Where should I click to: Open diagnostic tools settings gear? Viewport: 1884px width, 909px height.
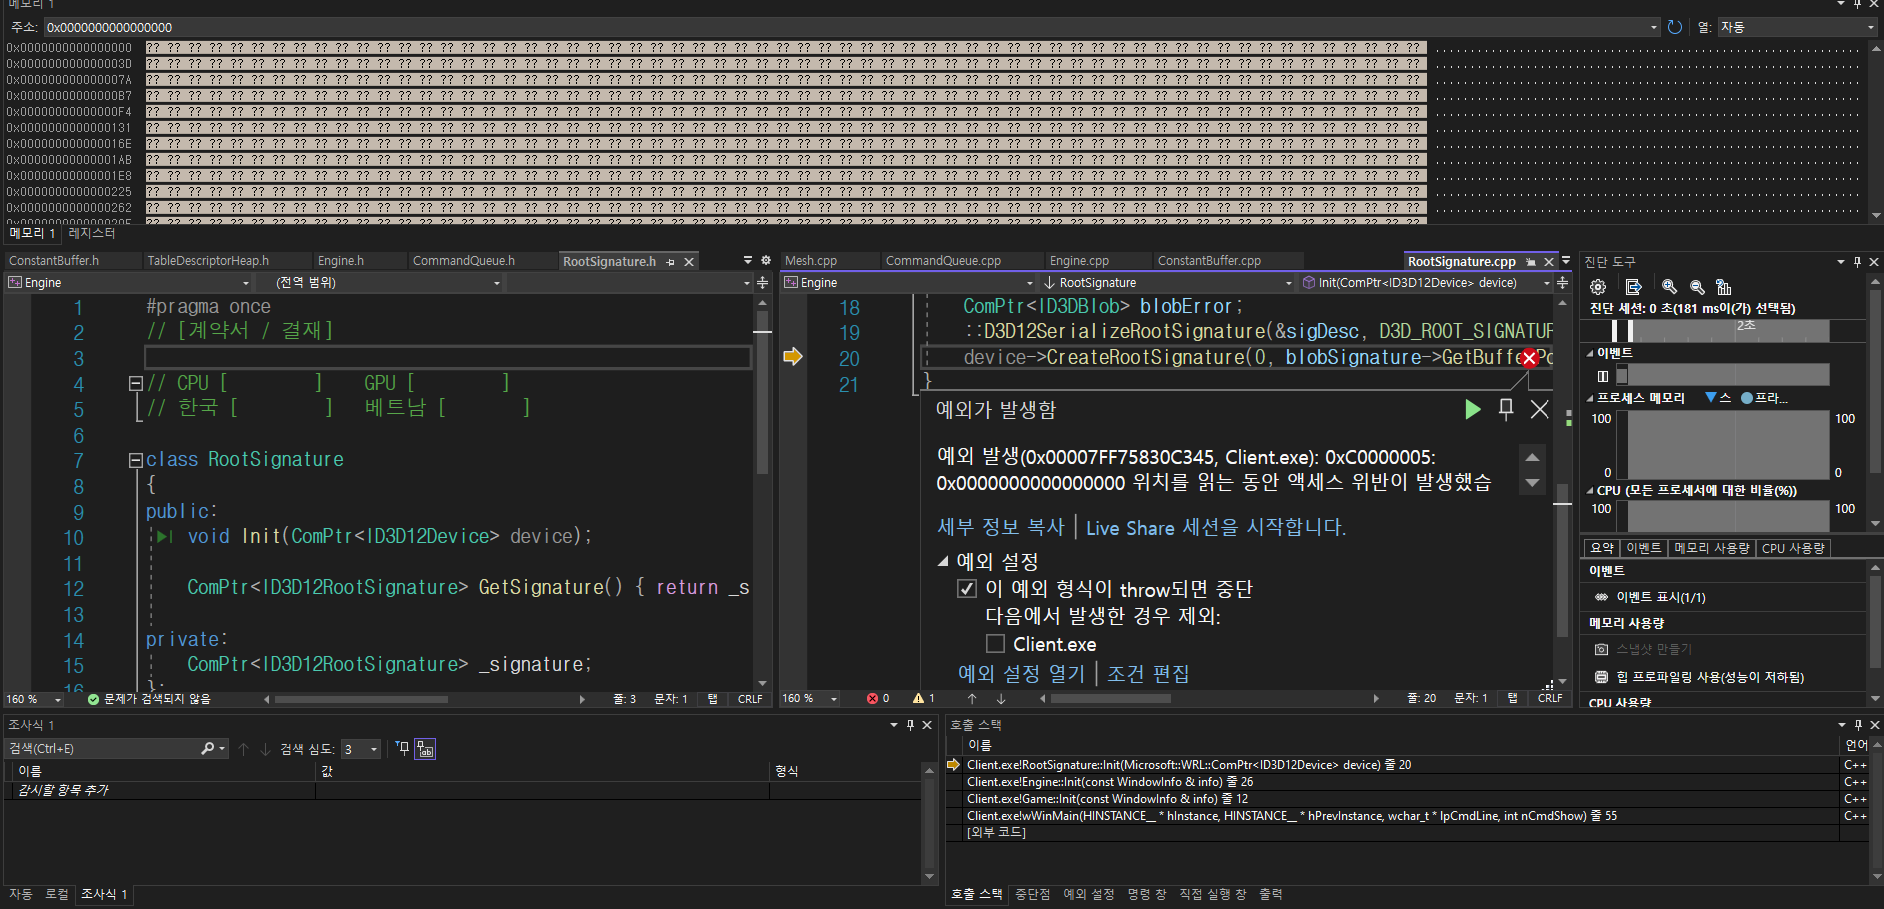(1598, 287)
